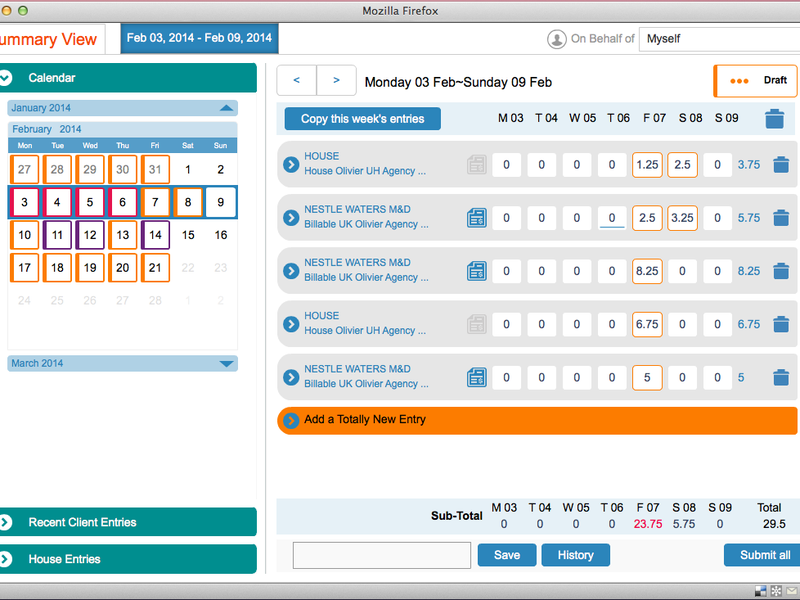Click Copy this week's entries button
This screenshot has height=600, width=800.
(x=363, y=119)
